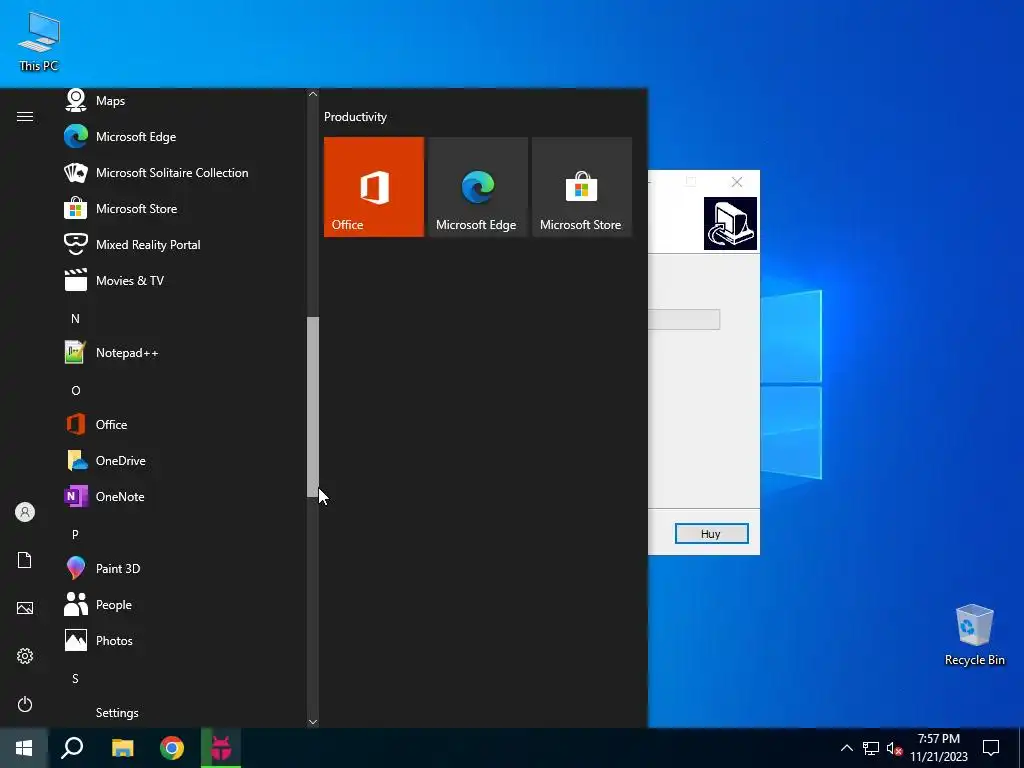Jump to letter N section header

click(75, 319)
